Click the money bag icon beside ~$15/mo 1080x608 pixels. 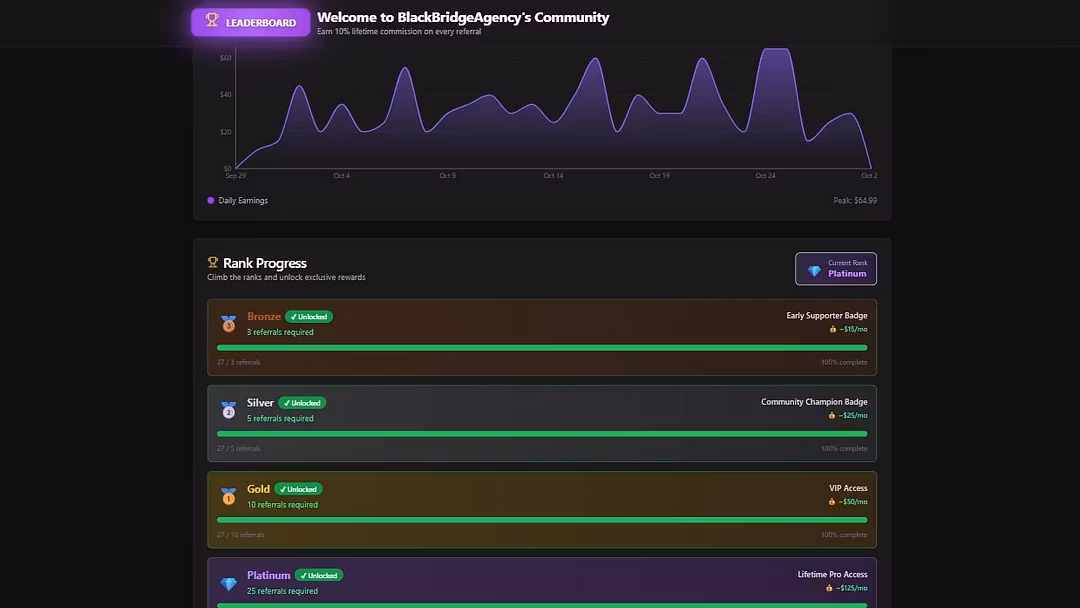832,329
